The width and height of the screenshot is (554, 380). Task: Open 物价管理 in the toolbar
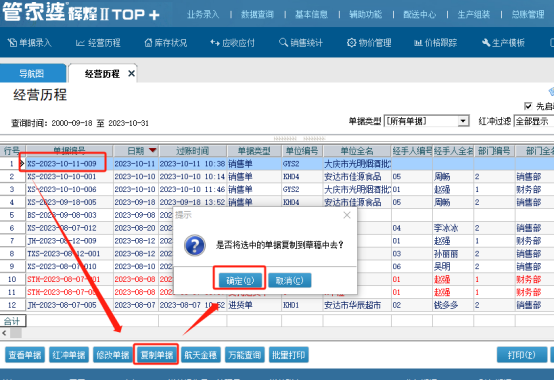click(369, 43)
